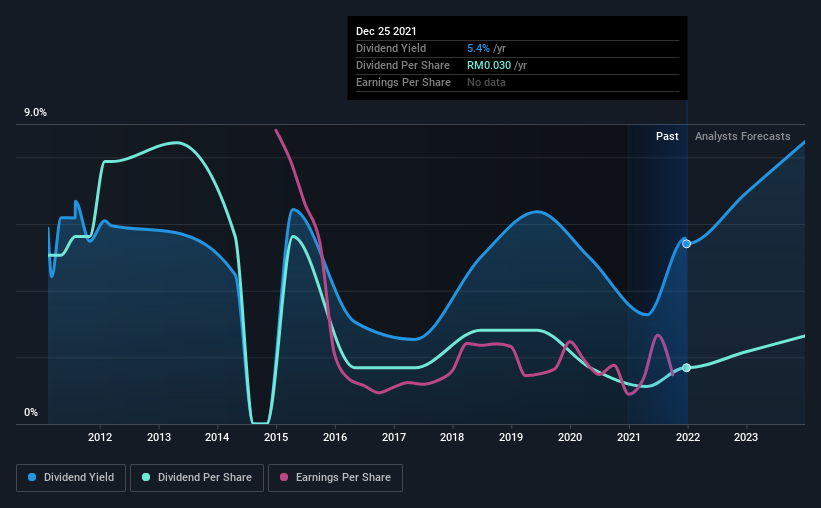Click the 'RM0.030' dividend per share value
This screenshot has height=508, width=821.
tap(489, 65)
